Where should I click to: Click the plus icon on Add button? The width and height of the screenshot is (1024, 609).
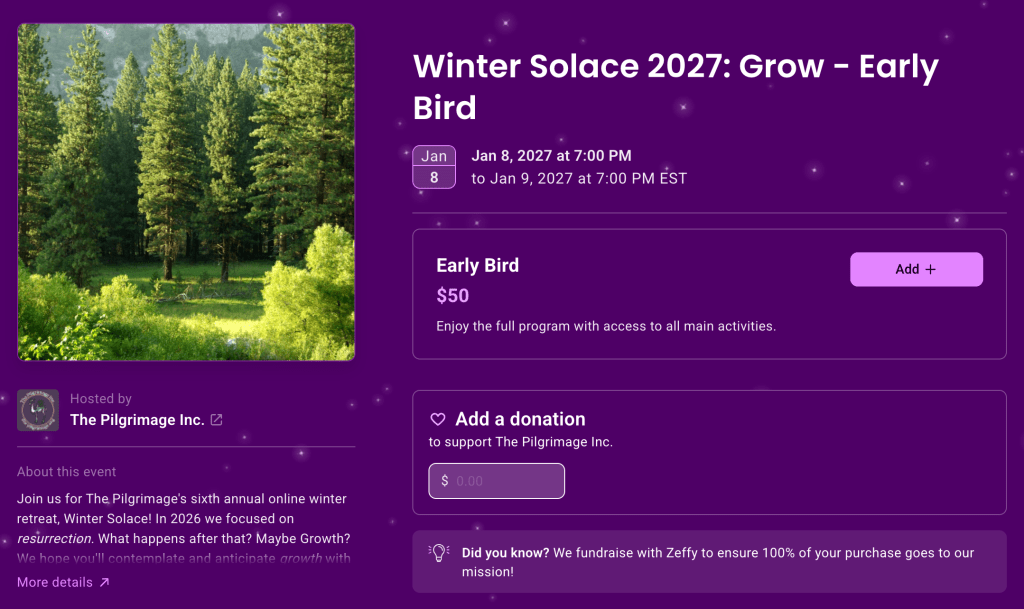pos(931,269)
